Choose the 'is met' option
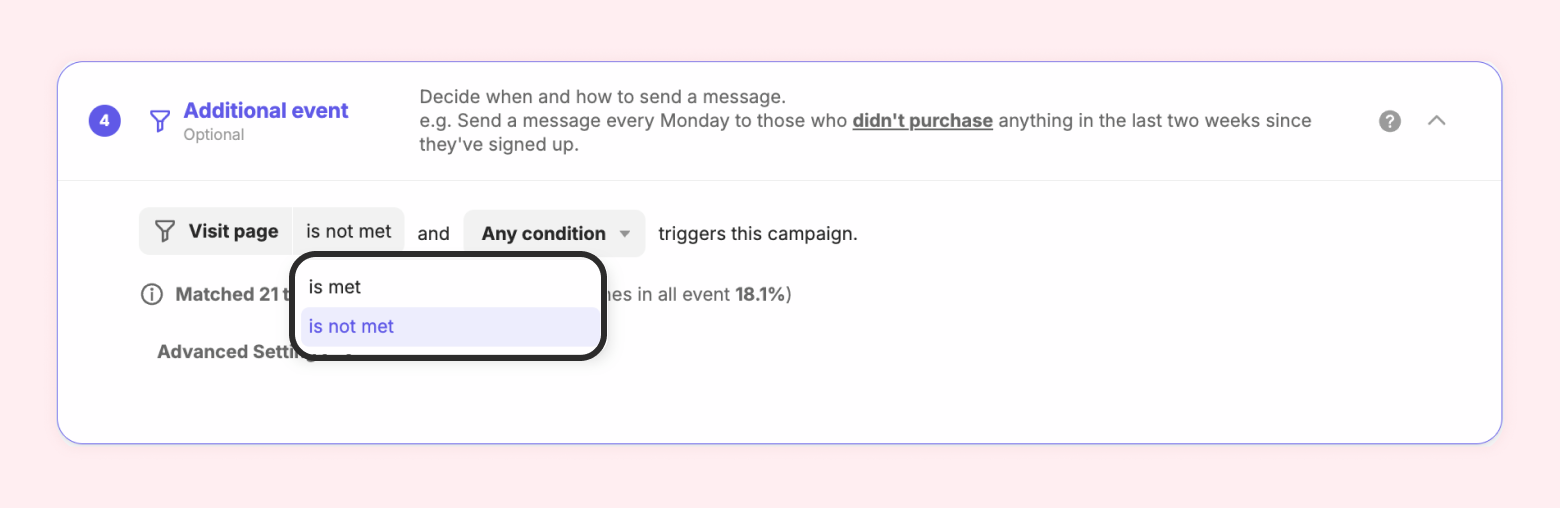 click(x=335, y=287)
